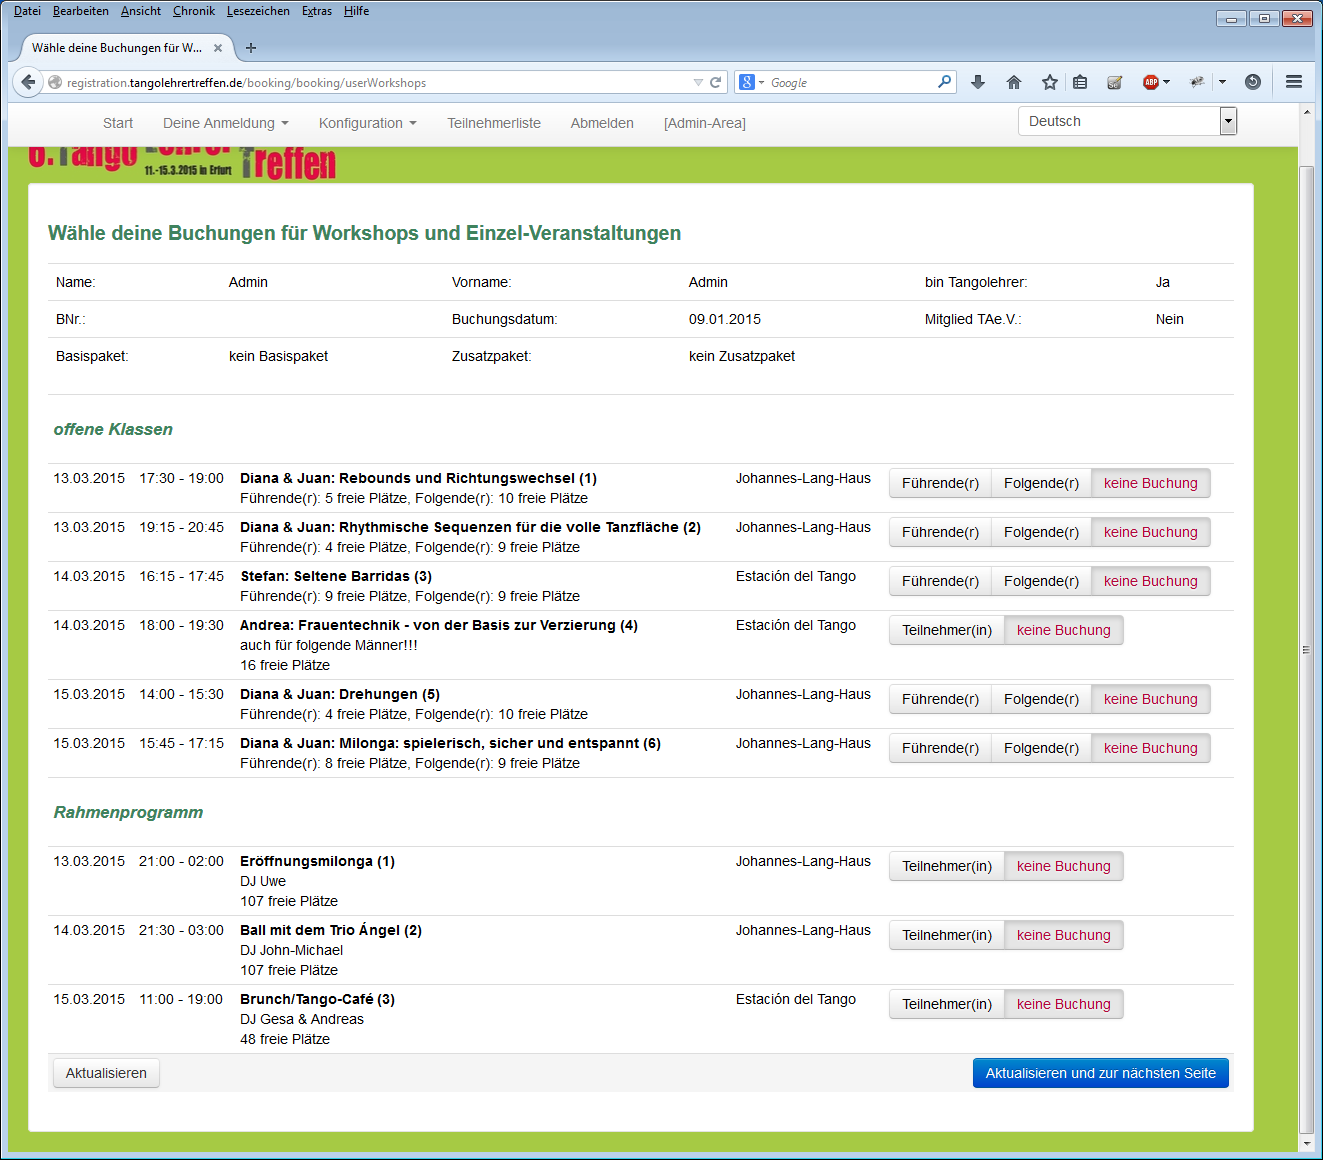Open the Lesezeichen menu in the menu bar
Image resolution: width=1323 pixels, height=1160 pixels.
point(258,11)
